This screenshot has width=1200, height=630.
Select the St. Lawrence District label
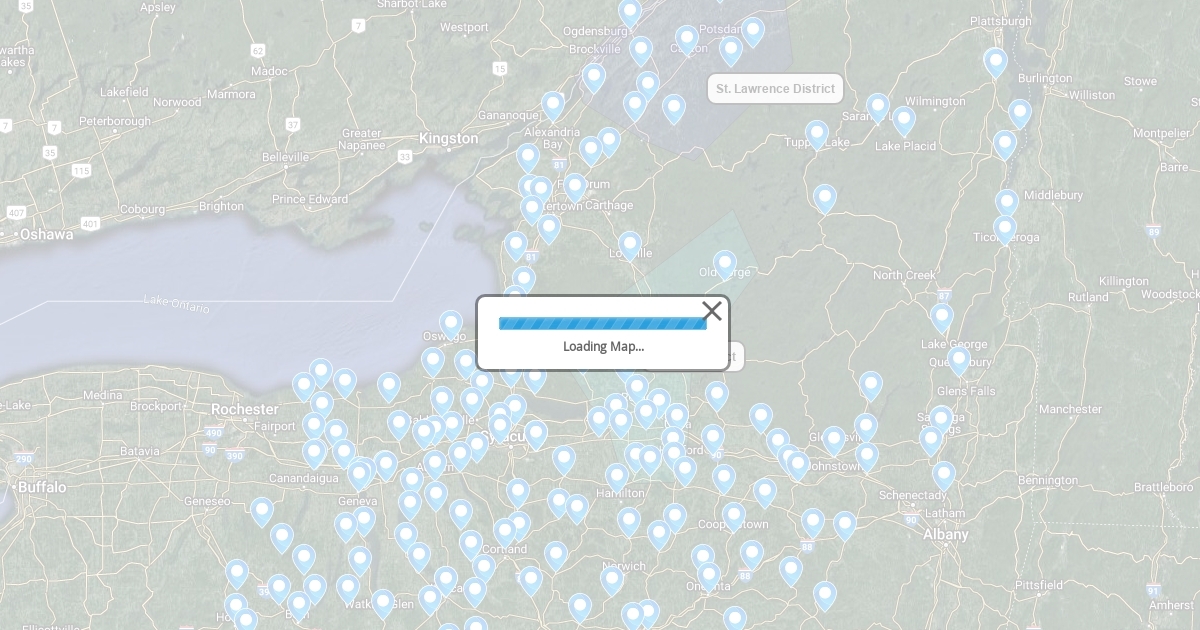pyautogui.click(x=775, y=89)
